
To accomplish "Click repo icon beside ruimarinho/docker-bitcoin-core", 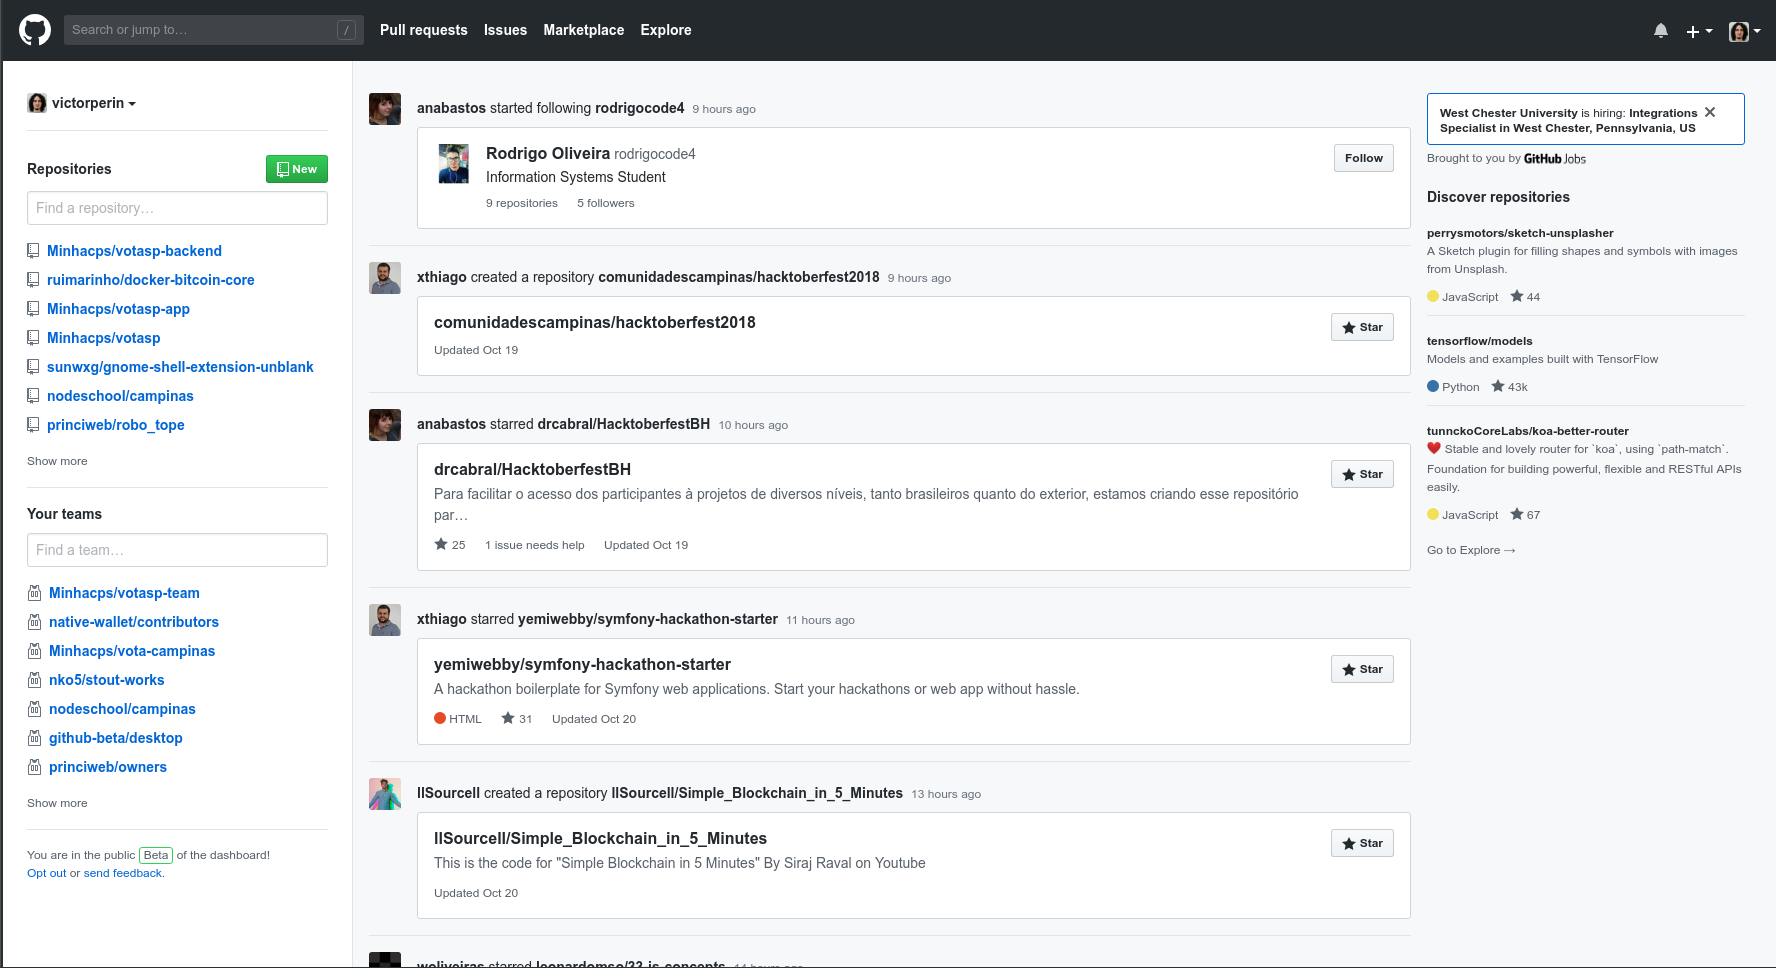I will pyautogui.click(x=33, y=280).
